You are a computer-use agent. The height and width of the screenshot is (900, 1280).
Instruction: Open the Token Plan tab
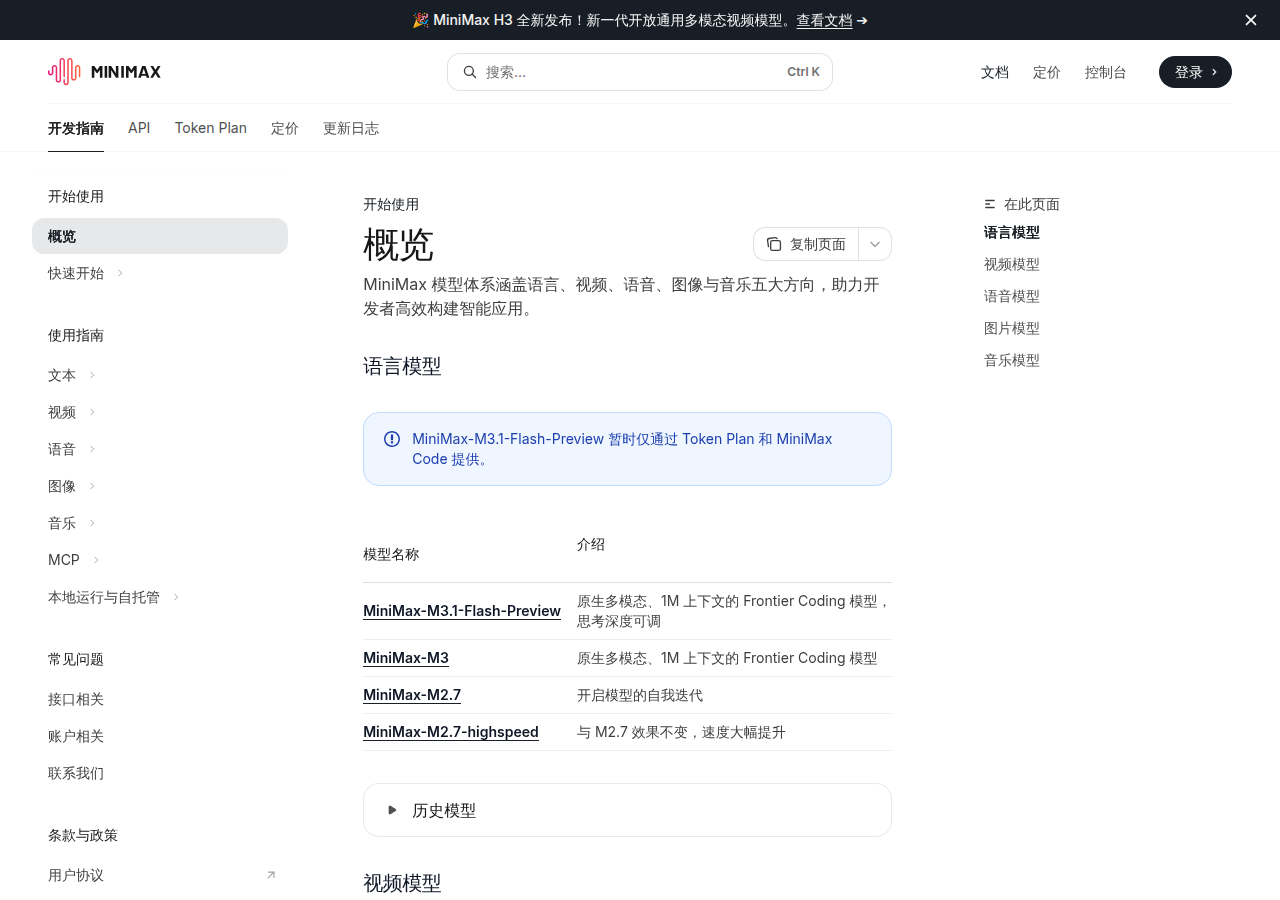pos(211,128)
